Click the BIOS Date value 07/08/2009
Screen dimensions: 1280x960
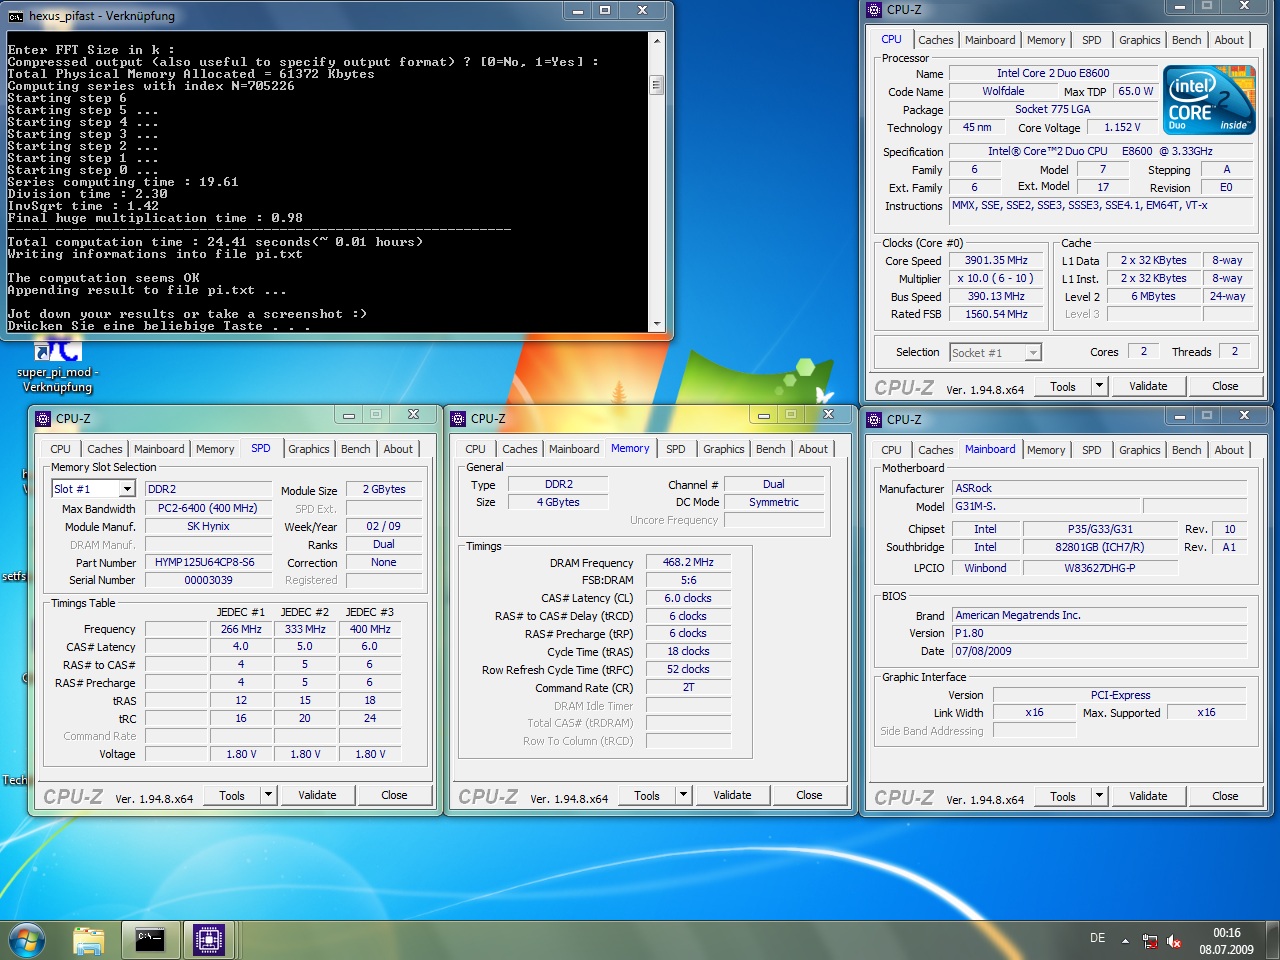point(1099,651)
